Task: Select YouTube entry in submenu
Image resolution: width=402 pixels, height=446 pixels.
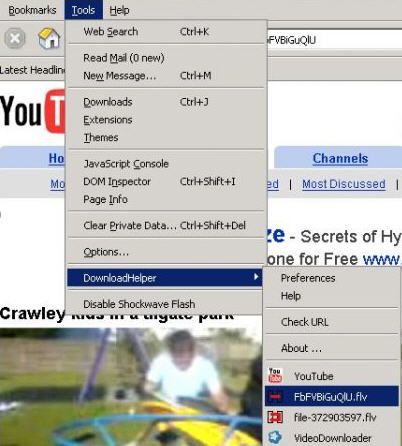Action: coord(332,376)
